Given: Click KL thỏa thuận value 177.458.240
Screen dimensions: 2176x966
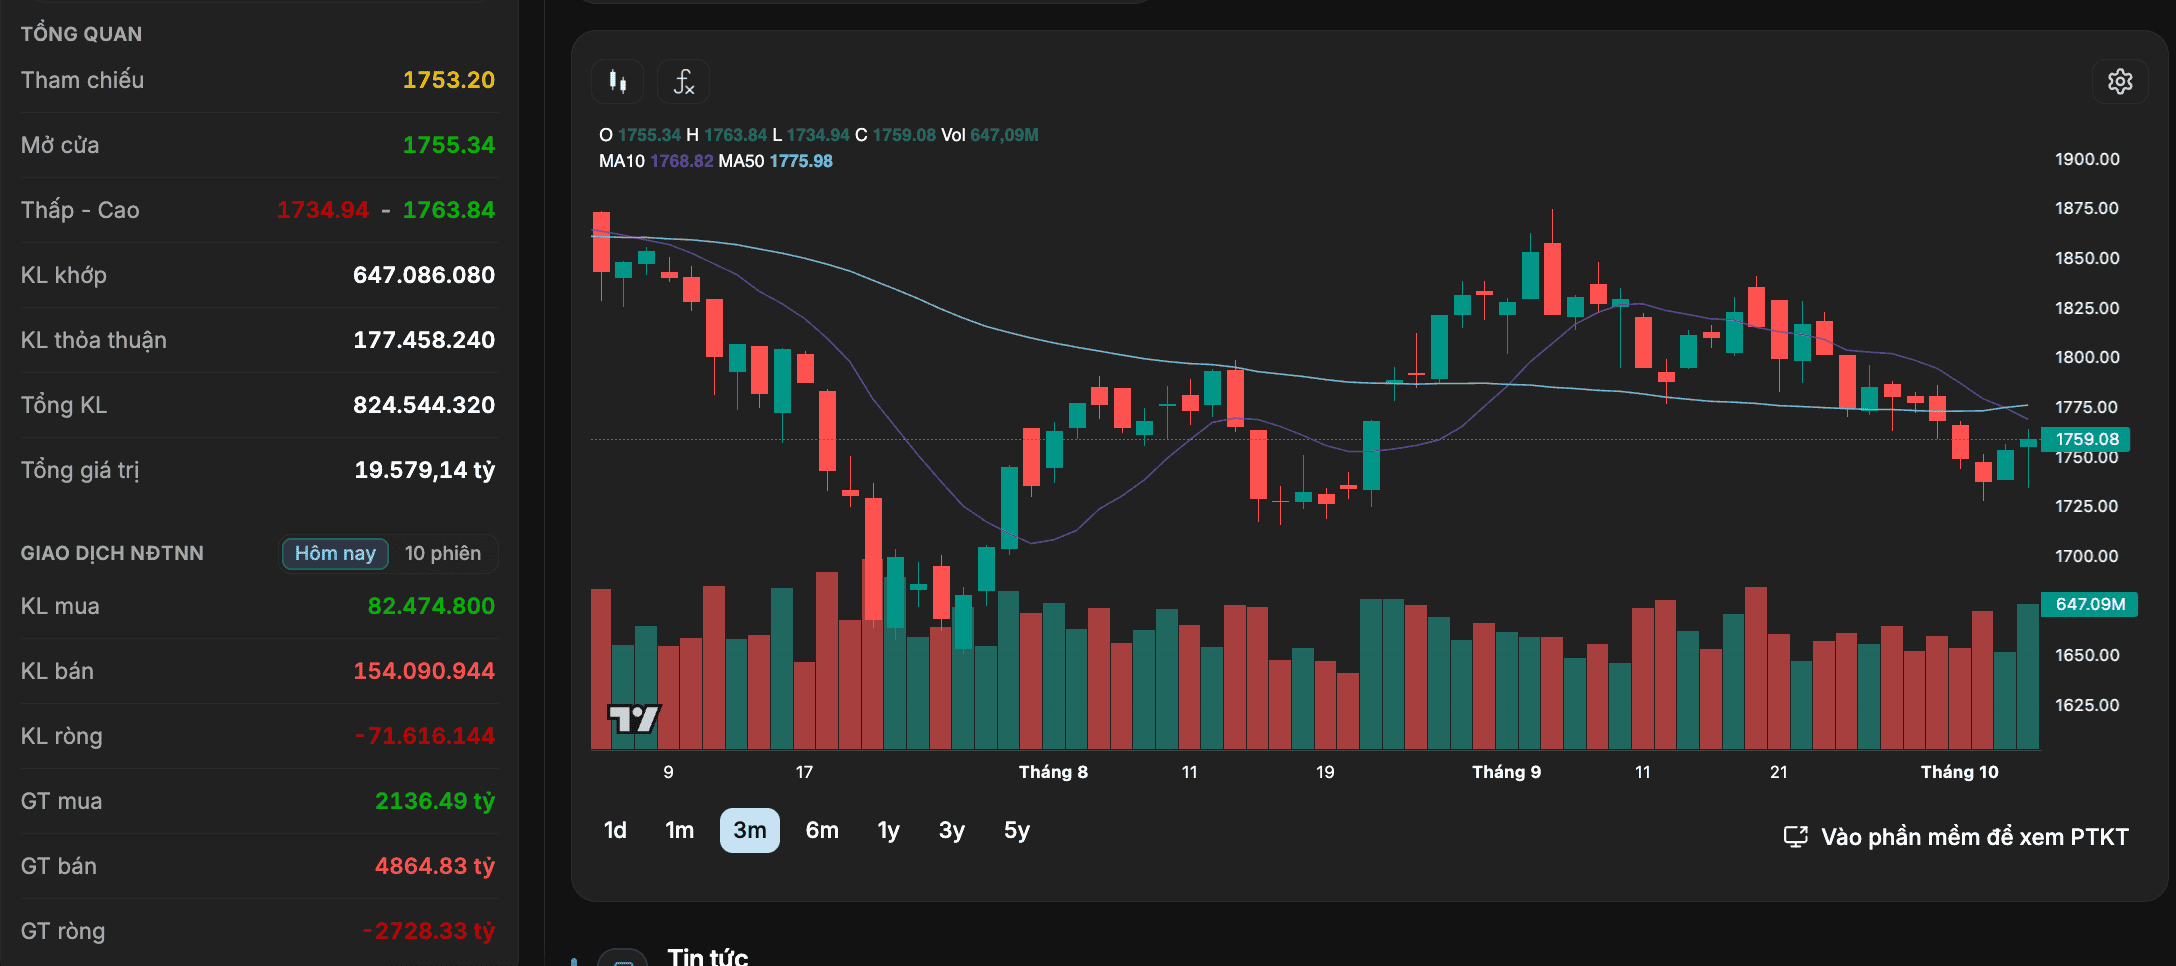Looking at the screenshot, I should [x=424, y=340].
